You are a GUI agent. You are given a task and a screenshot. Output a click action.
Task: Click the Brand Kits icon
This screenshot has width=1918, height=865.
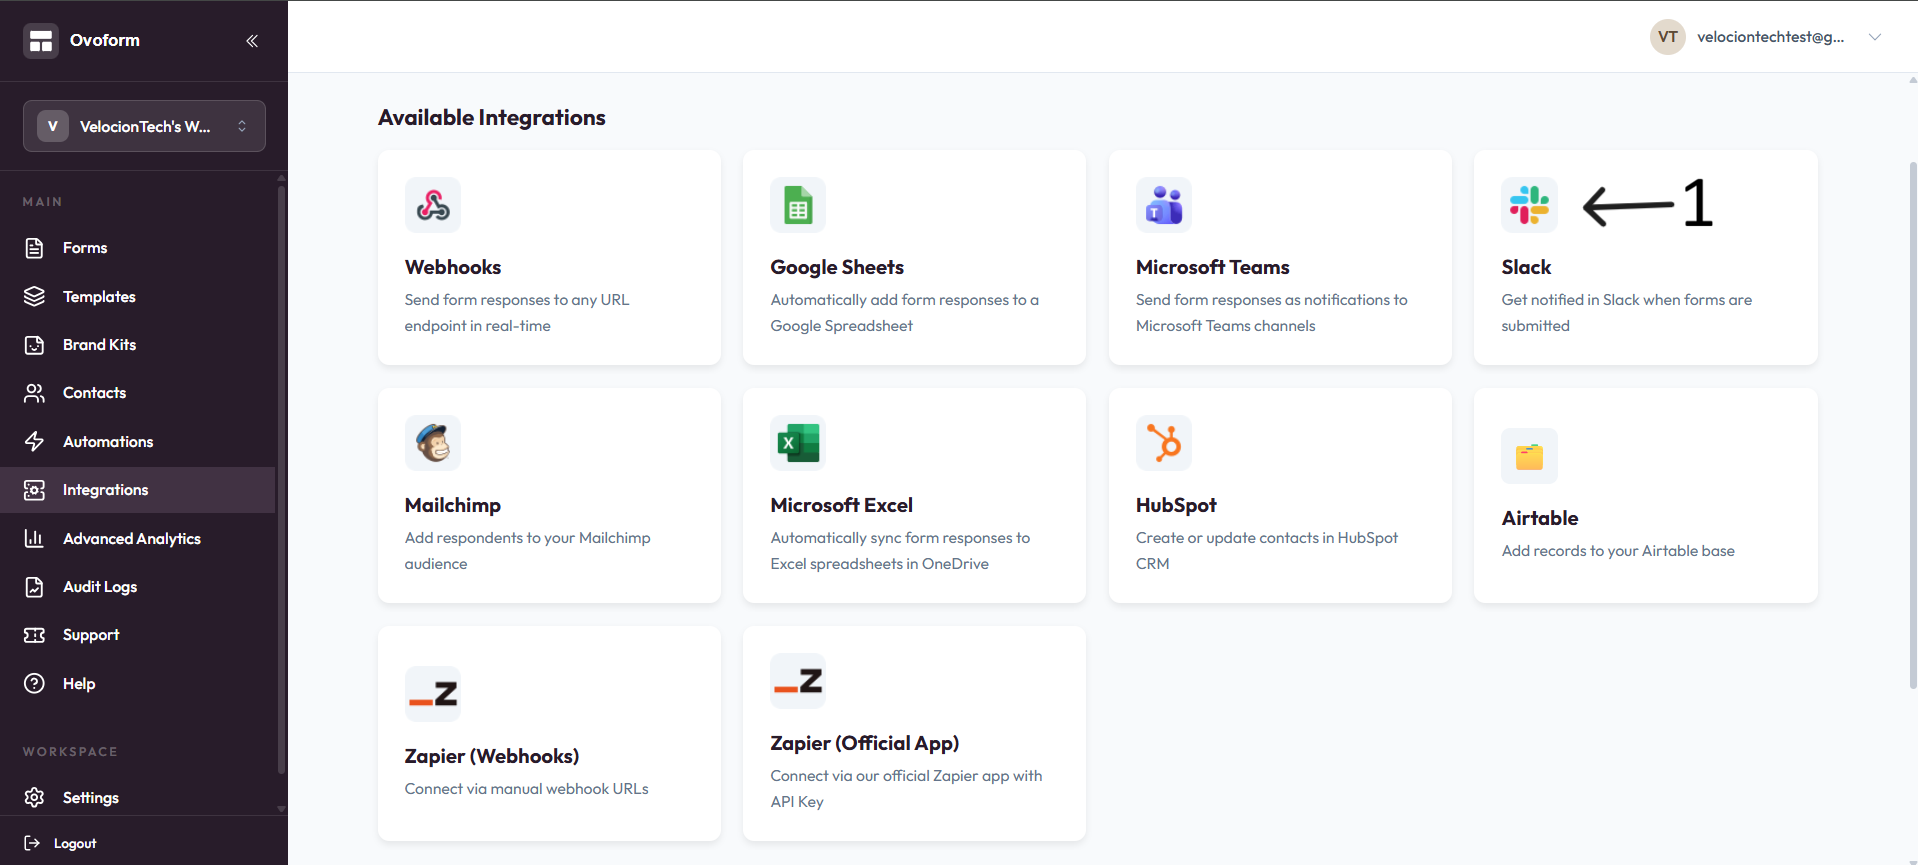(35, 345)
